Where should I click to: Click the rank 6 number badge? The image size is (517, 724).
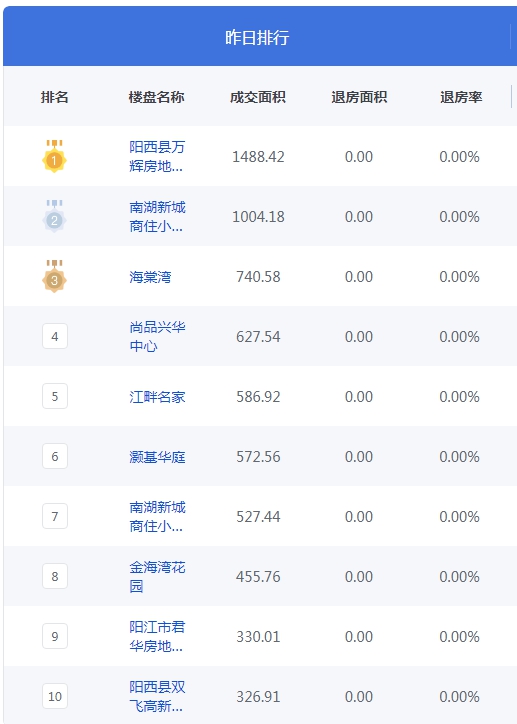point(55,456)
